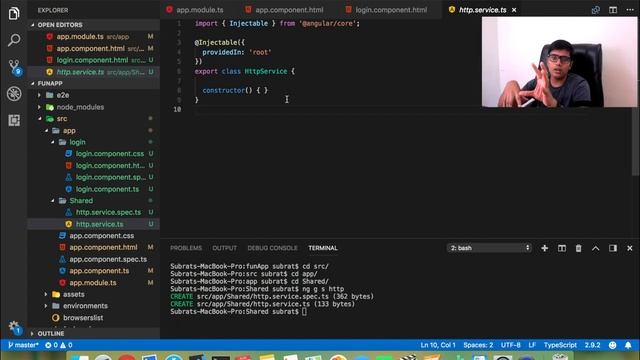Viewport: 640px width, 360px height.
Task: Open the DEBUG CONSOLE panel tab
Action: [x=273, y=248]
